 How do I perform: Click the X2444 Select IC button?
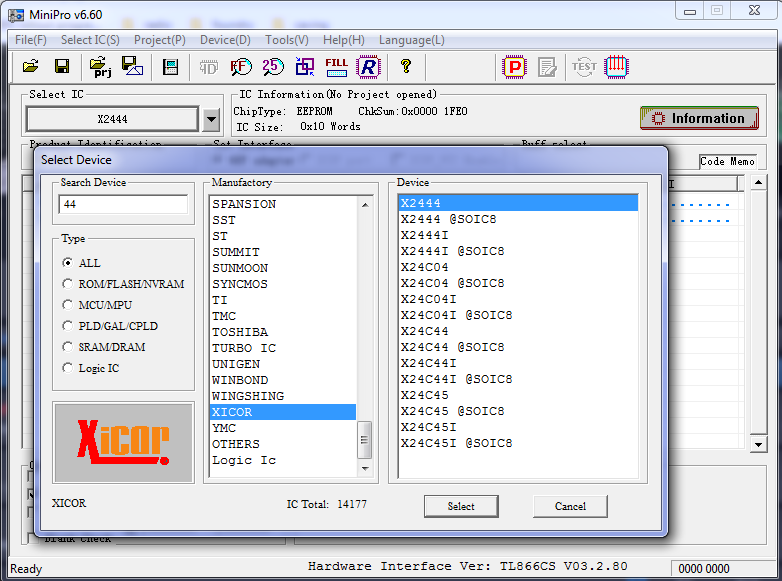(112, 119)
